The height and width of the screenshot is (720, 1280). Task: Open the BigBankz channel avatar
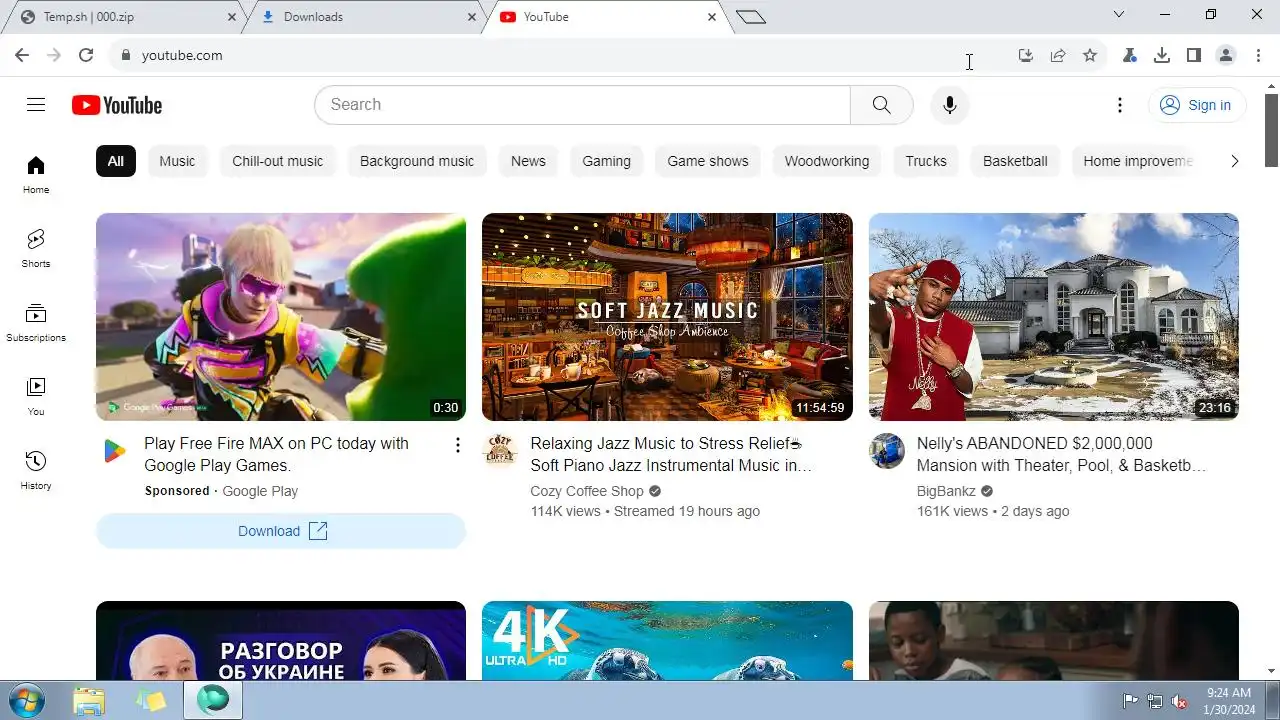click(887, 451)
